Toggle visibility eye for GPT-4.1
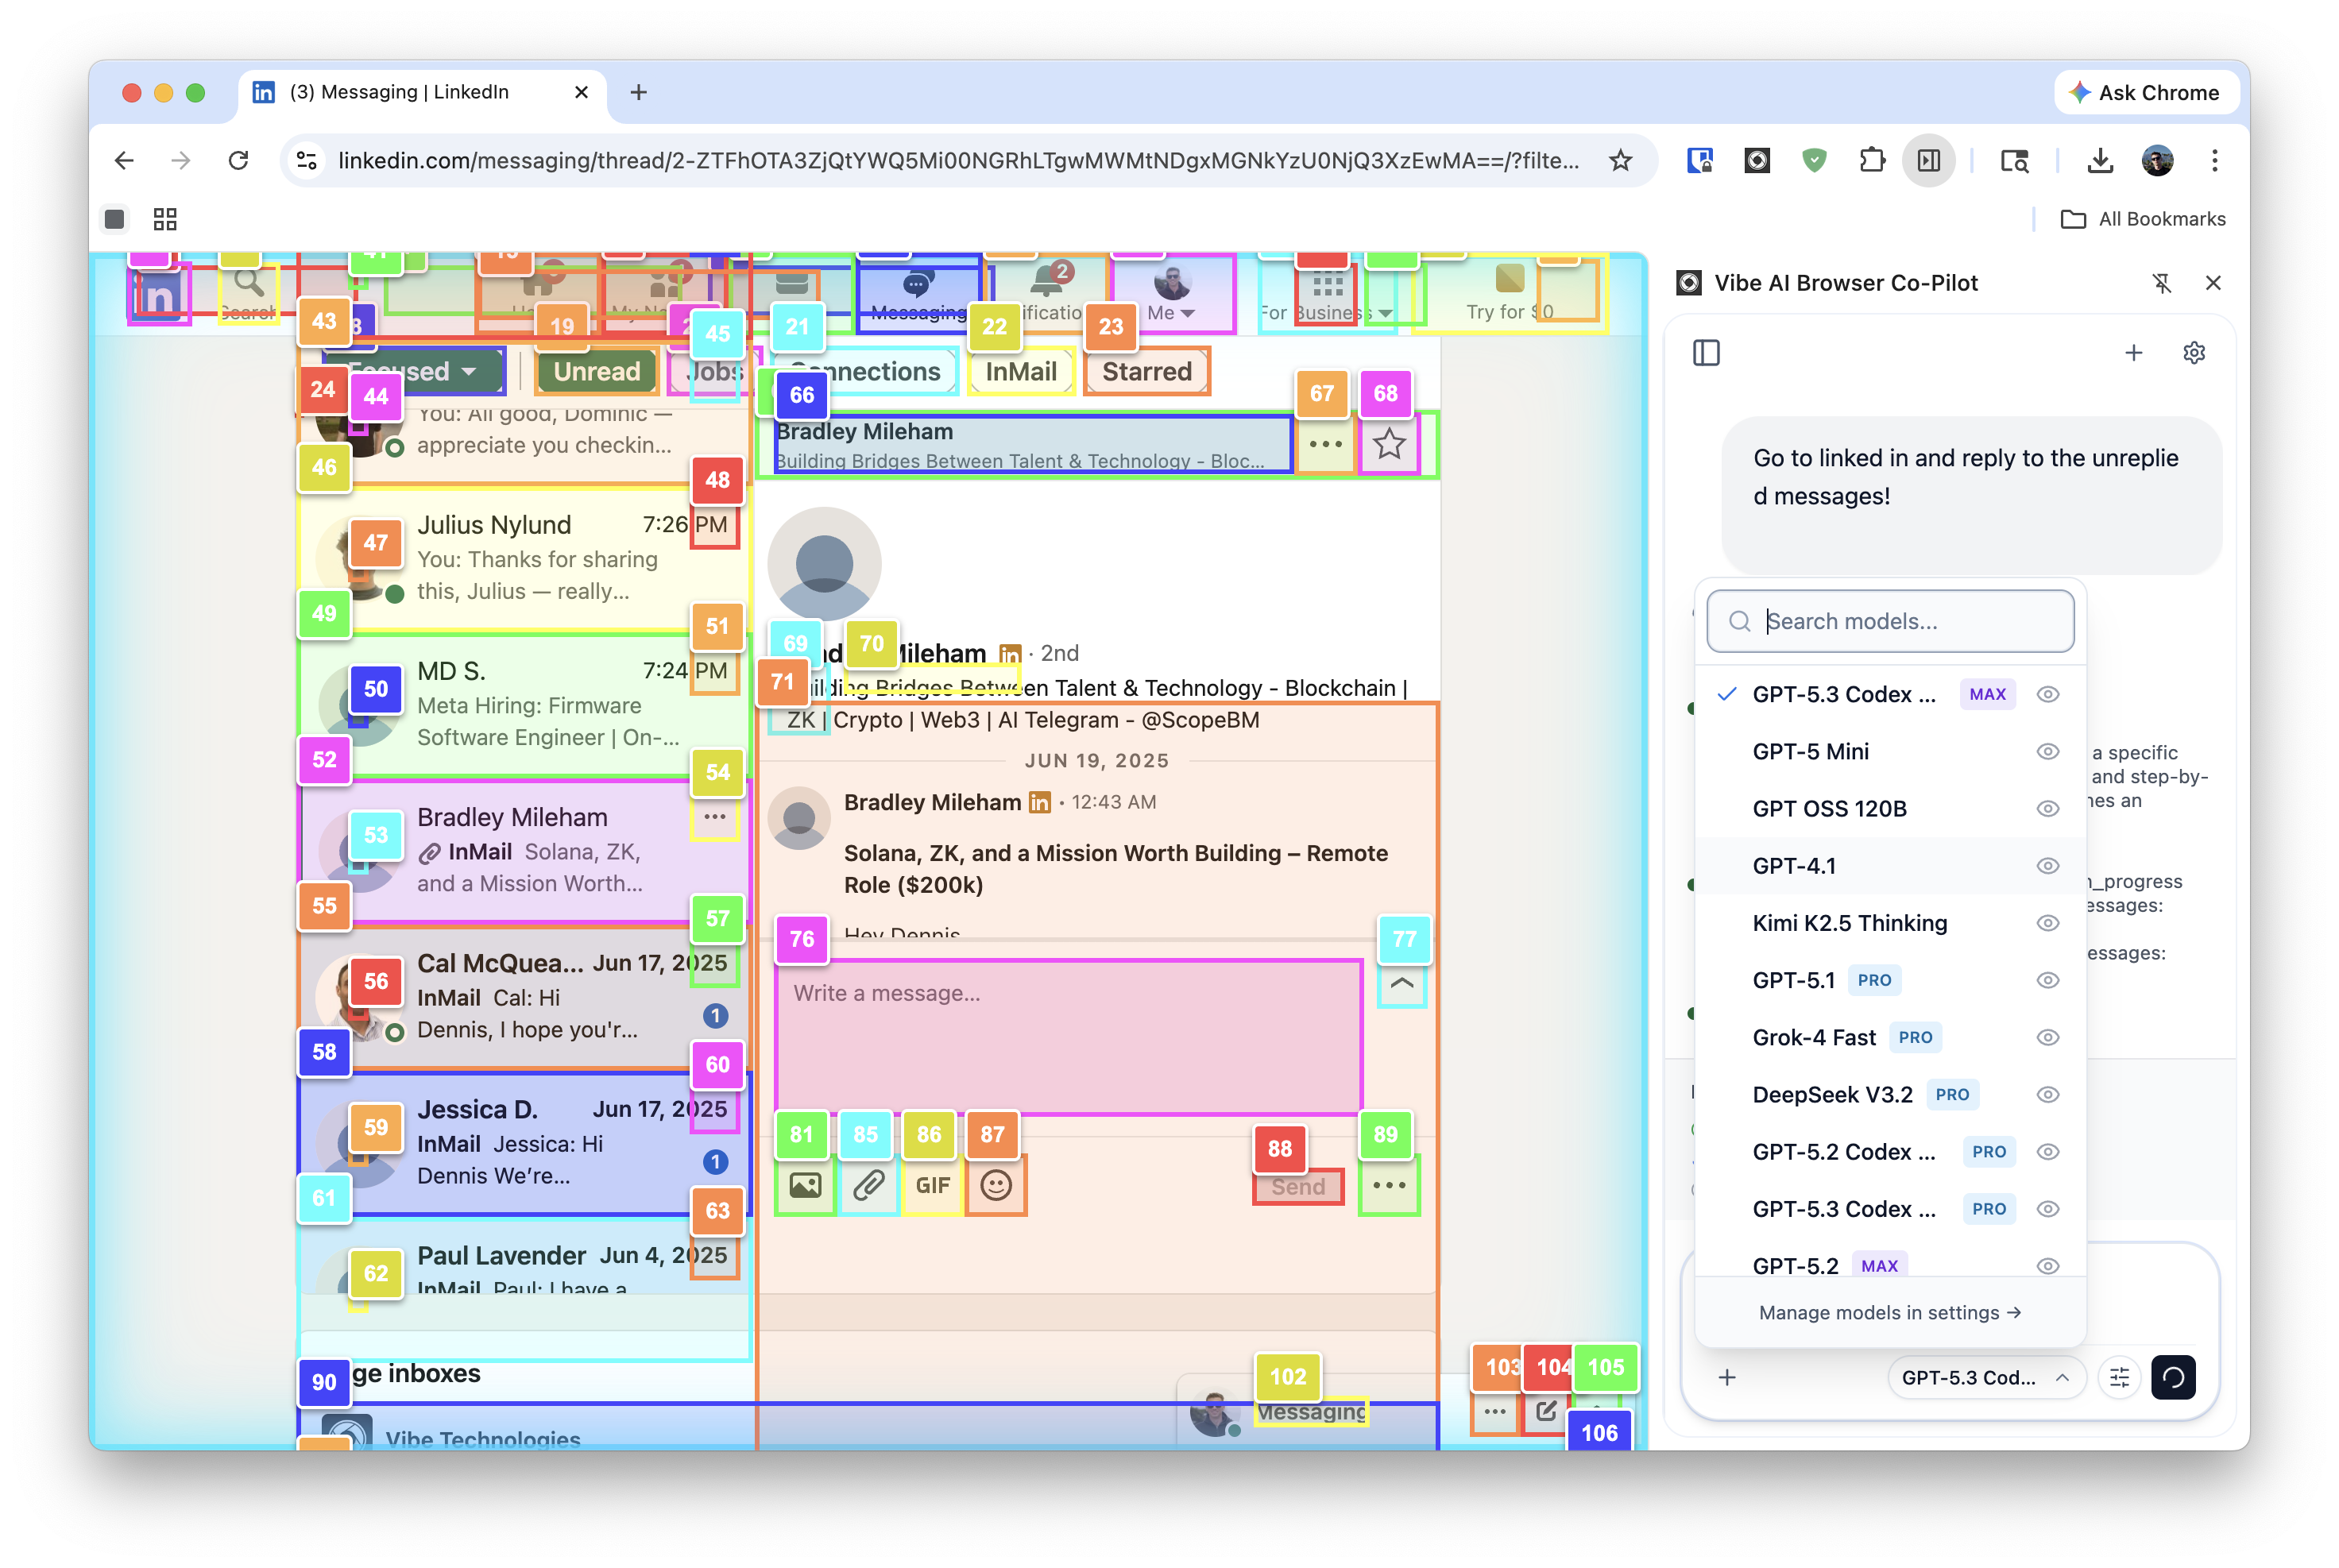The width and height of the screenshot is (2339, 1568). tap(2047, 865)
